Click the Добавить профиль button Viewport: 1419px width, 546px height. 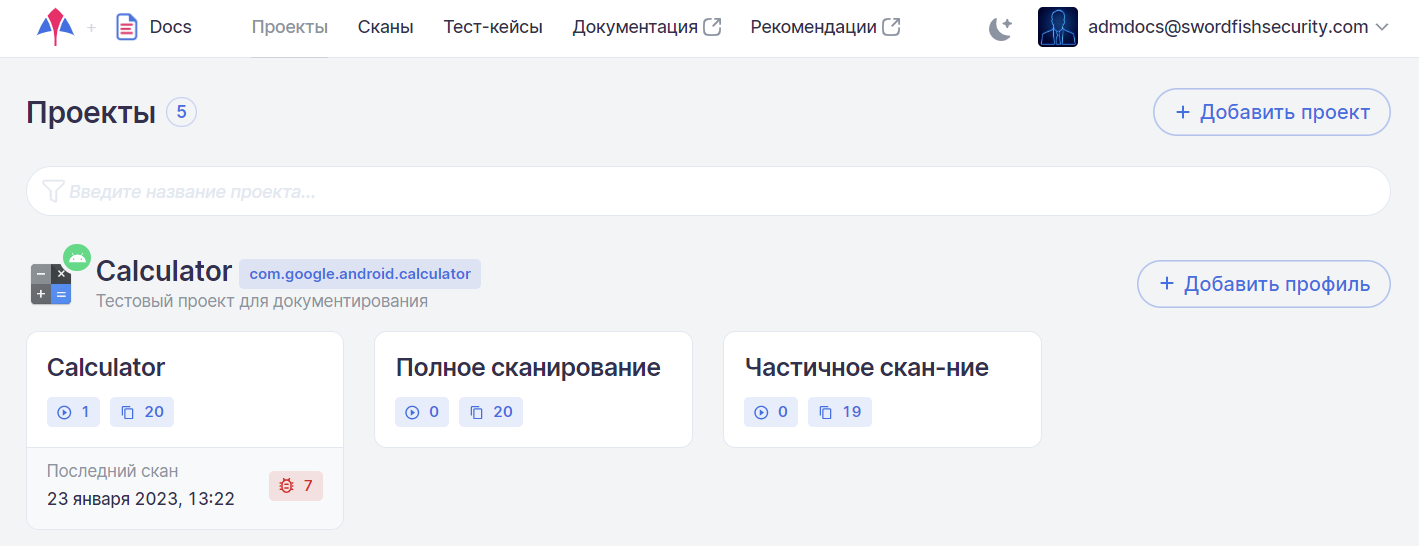[1263, 284]
